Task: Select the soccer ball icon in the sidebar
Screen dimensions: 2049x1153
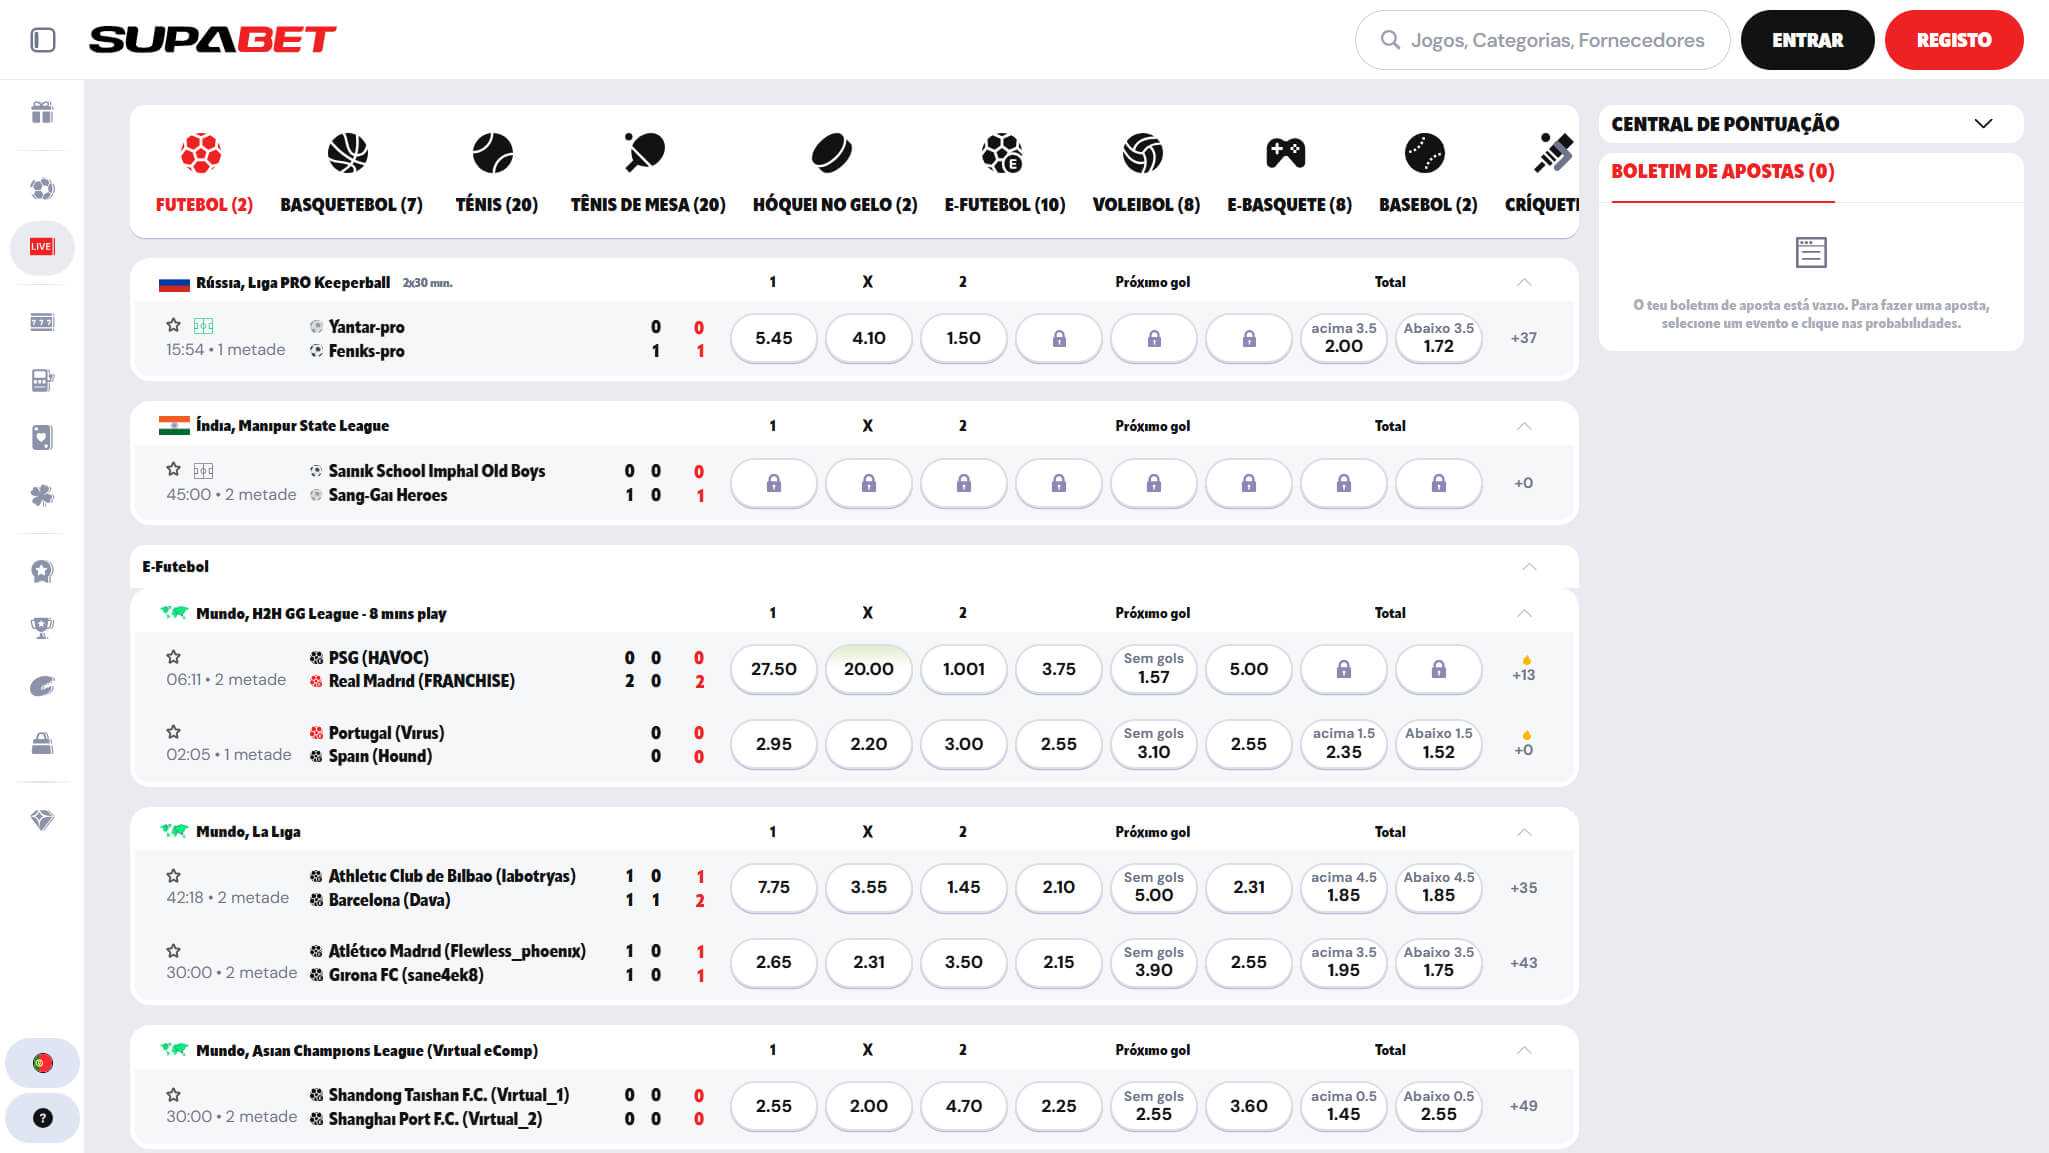Action: pos(41,188)
